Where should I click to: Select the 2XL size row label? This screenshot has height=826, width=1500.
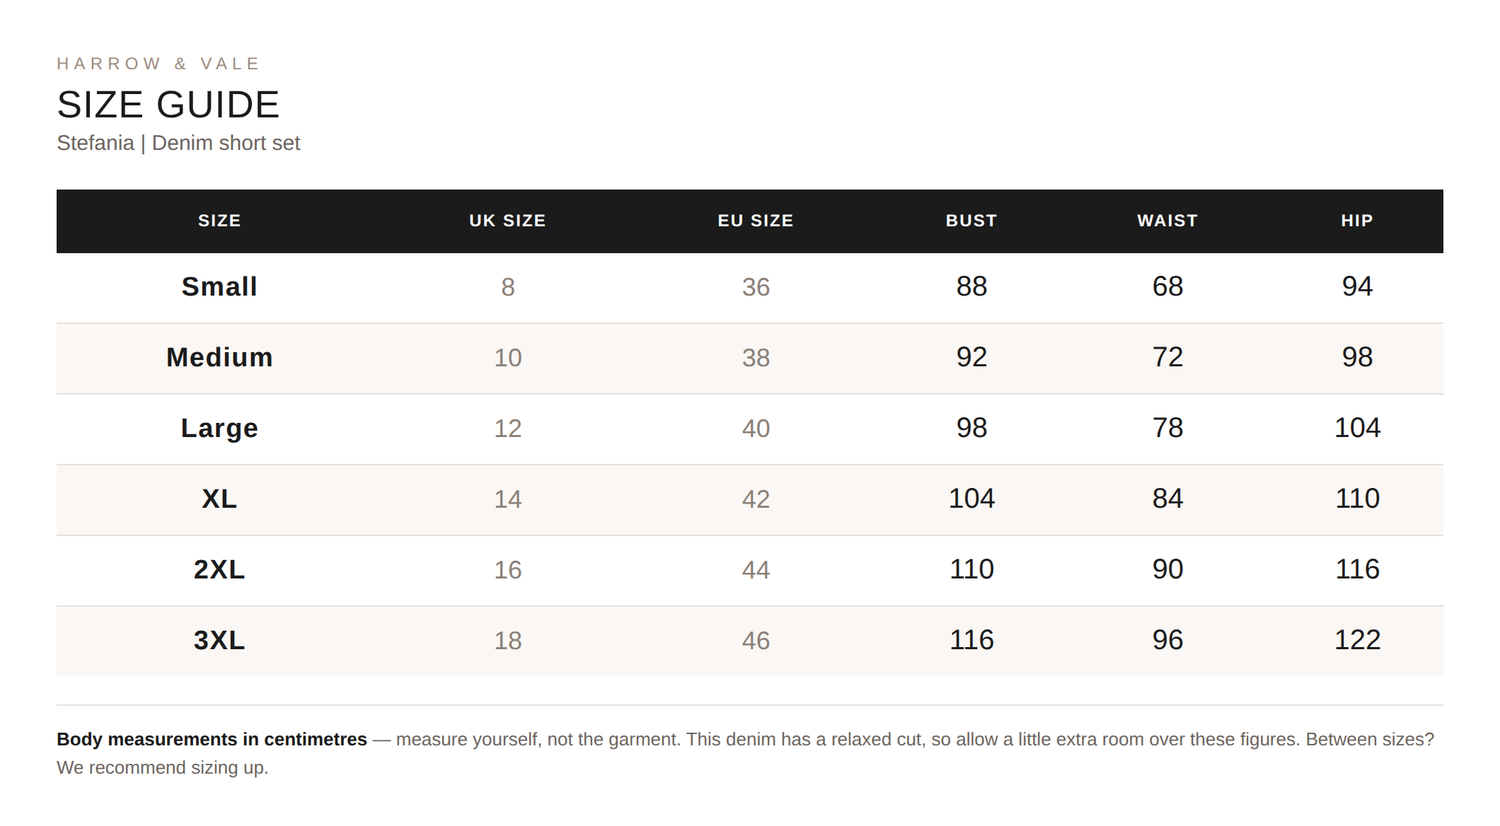219,570
